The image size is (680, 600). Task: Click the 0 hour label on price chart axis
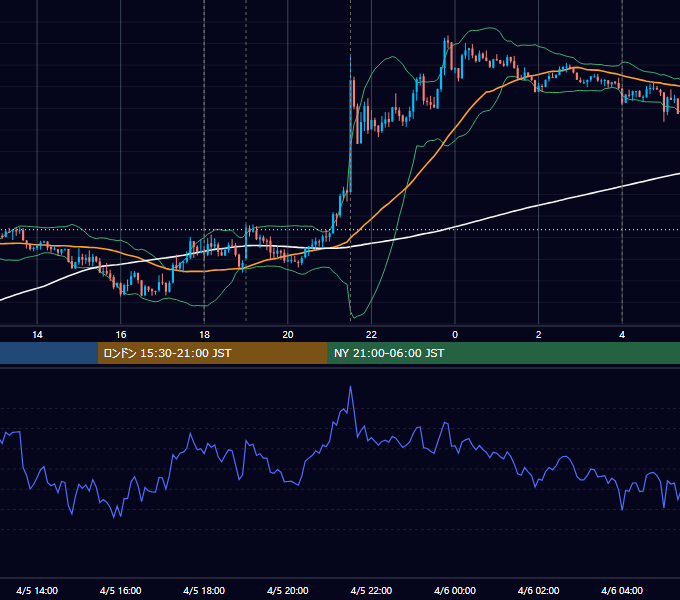click(455, 335)
